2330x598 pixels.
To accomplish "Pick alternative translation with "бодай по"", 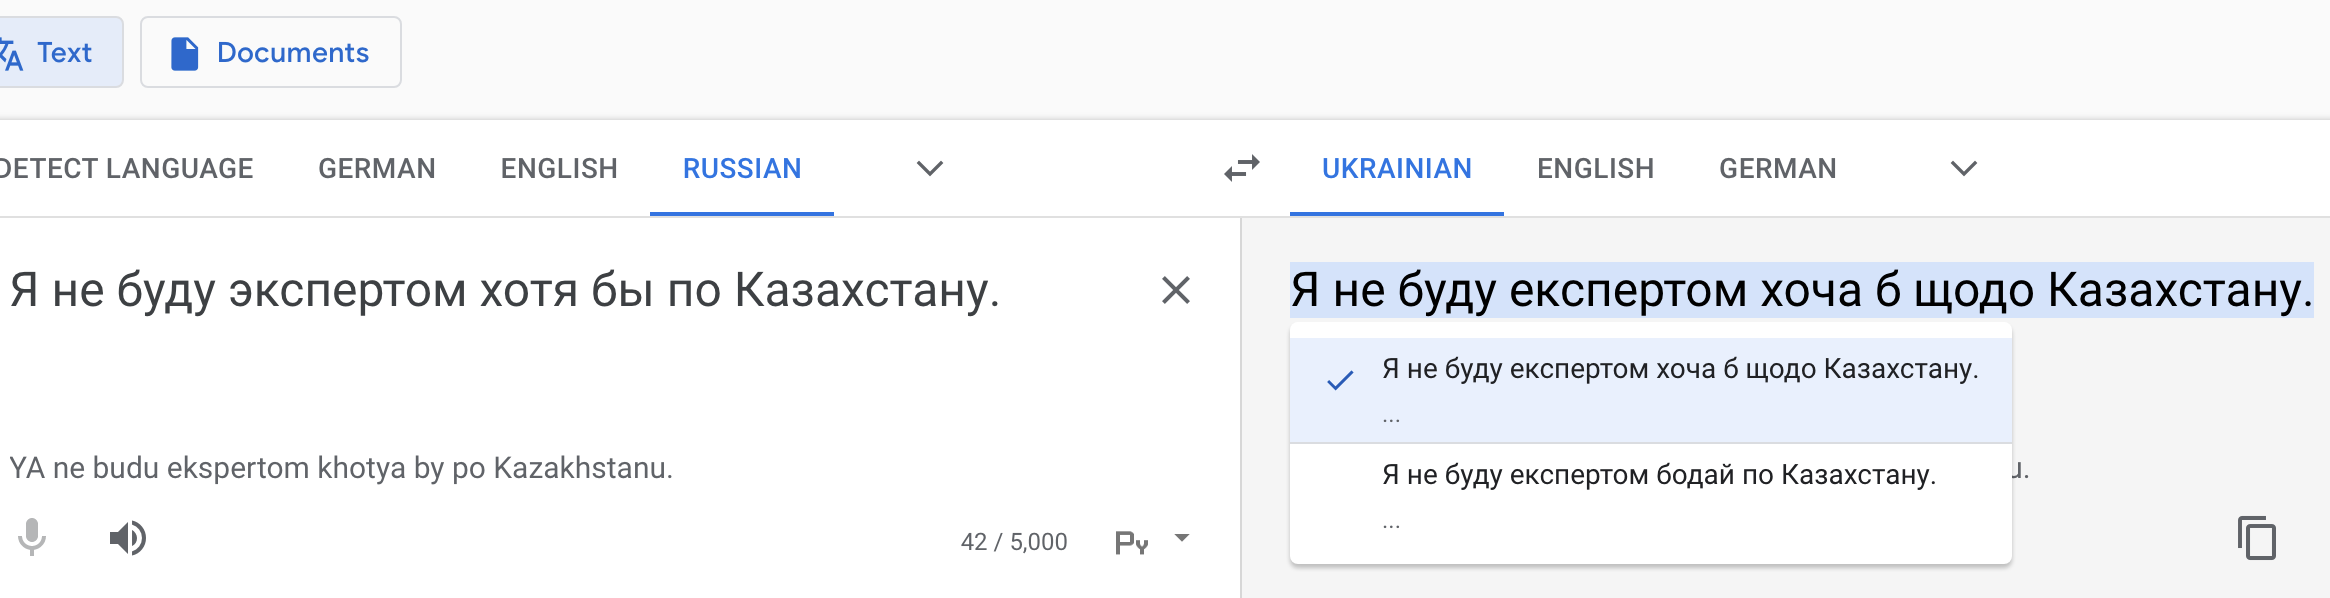I will click(x=1658, y=475).
